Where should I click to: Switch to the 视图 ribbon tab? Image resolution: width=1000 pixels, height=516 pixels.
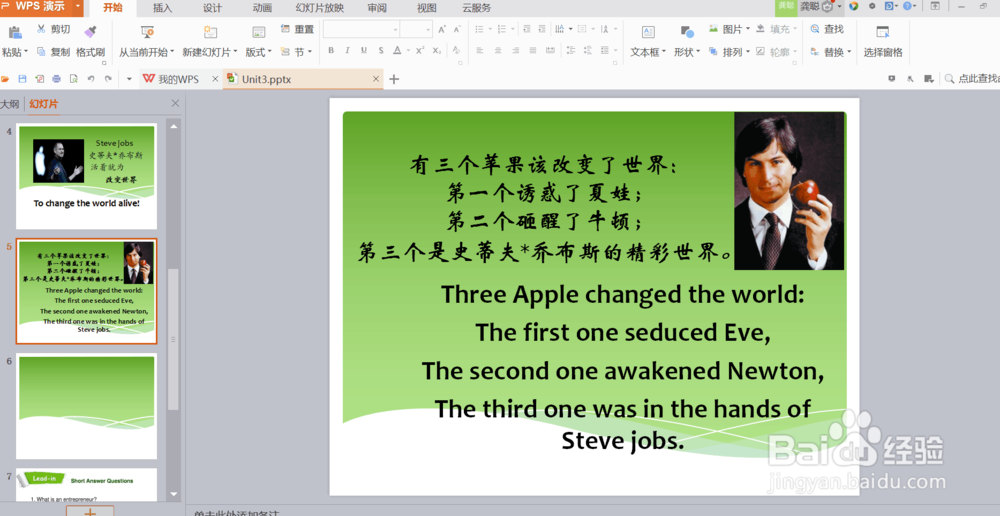click(427, 8)
